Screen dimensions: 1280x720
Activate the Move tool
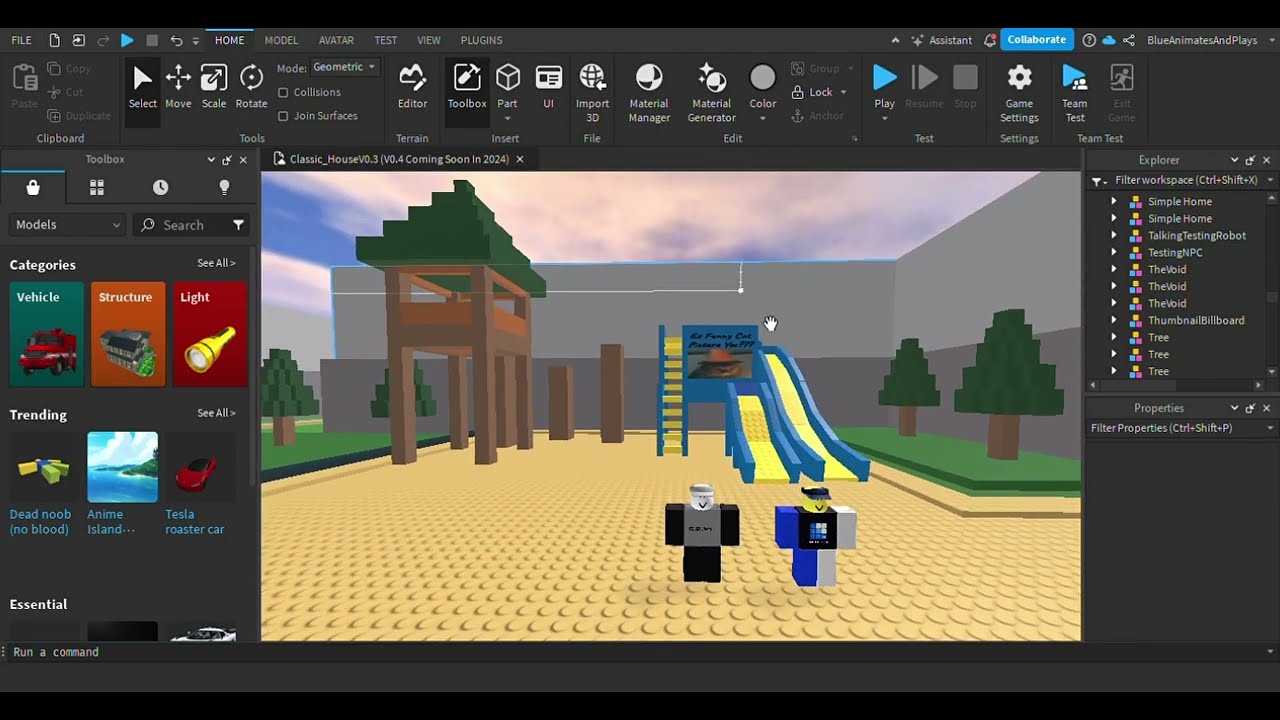(x=178, y=87)
